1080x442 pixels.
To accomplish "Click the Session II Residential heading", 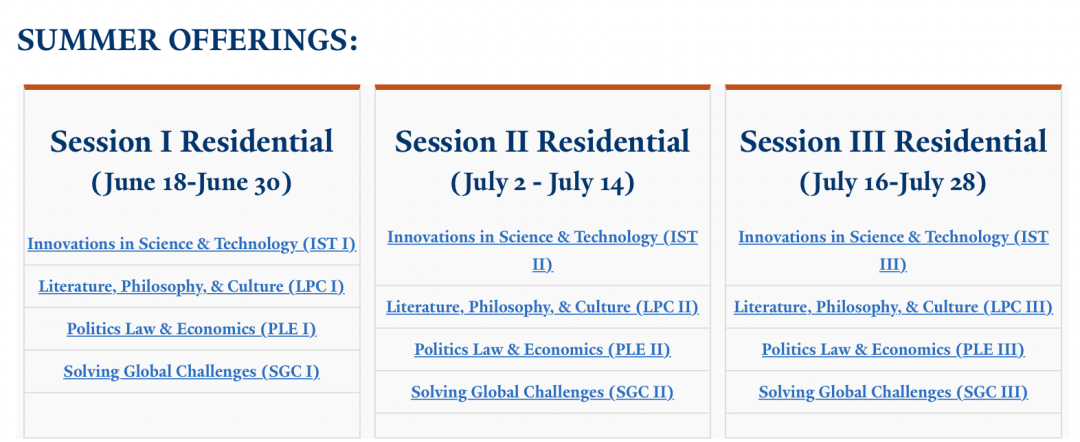I will tap(542, 142).
